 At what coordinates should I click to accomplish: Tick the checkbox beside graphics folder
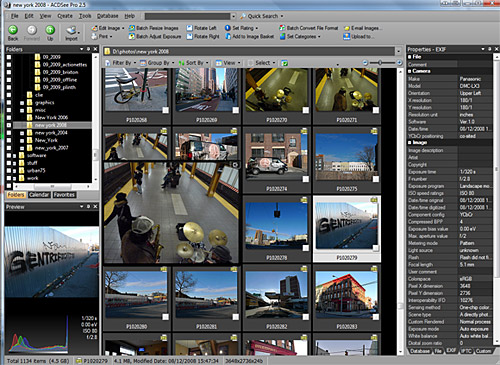[9, 103]
